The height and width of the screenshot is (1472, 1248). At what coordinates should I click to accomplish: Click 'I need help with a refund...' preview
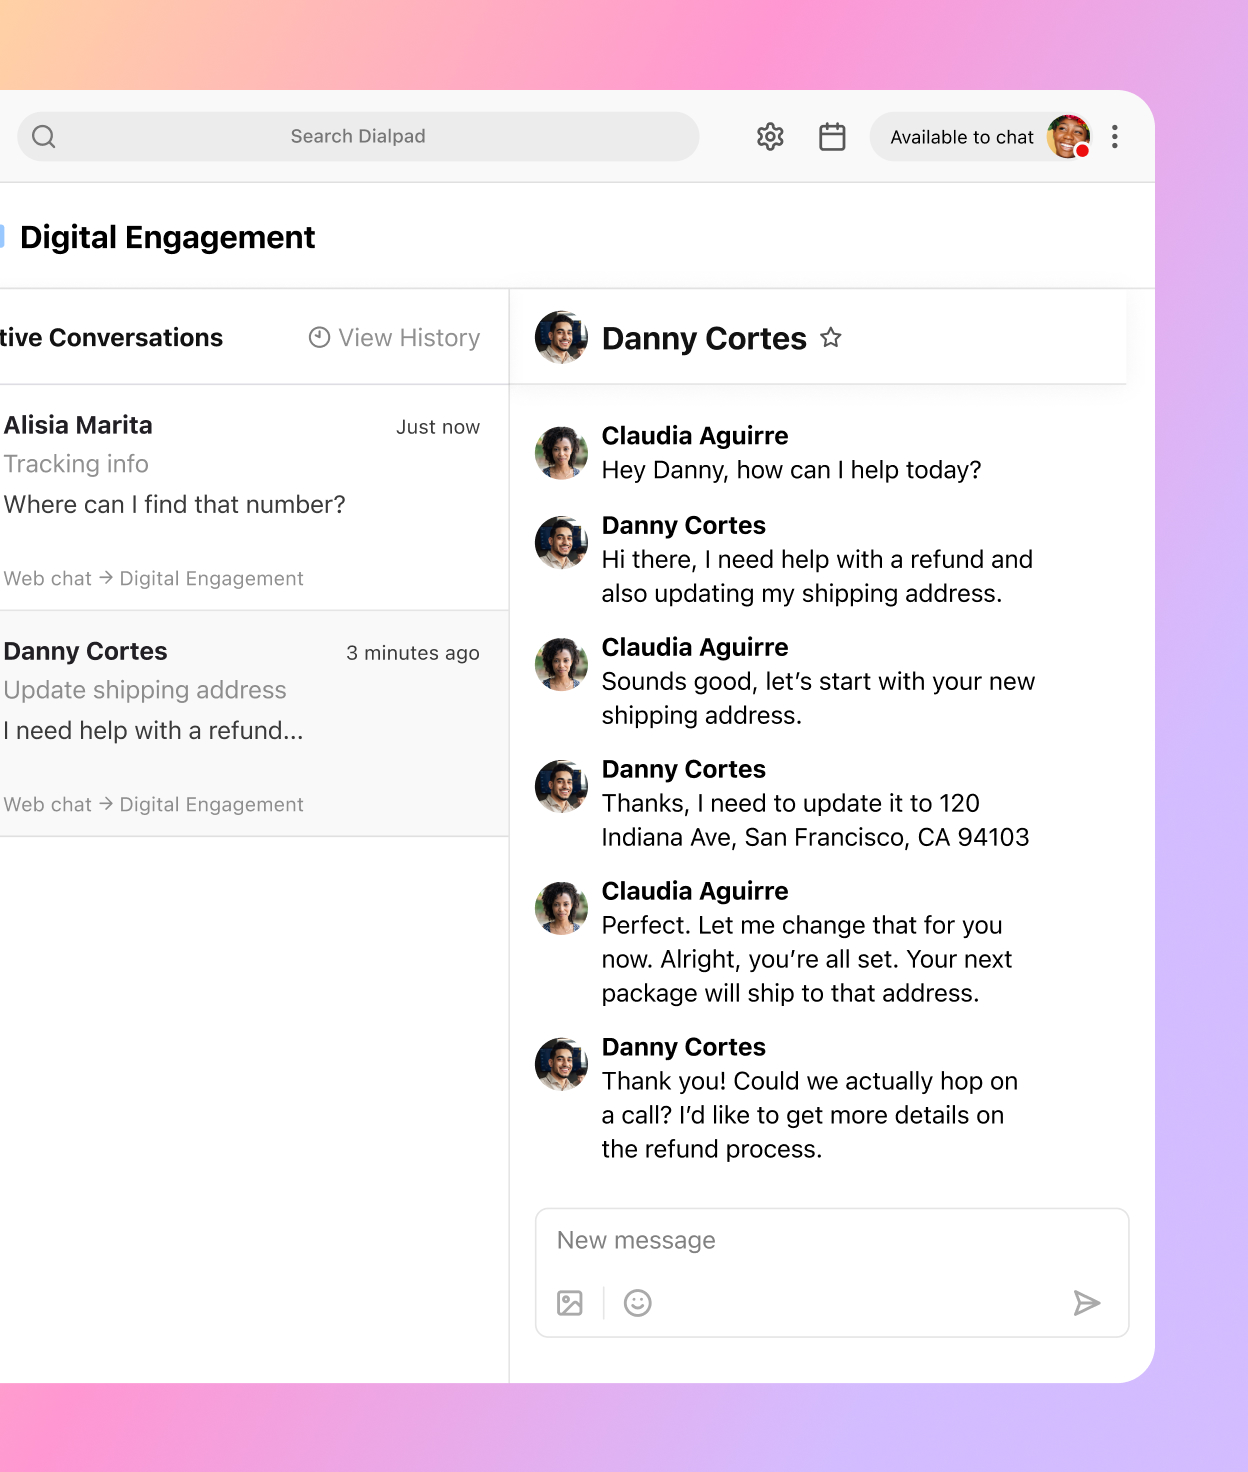pyautogui.click(x=153, y=731)
